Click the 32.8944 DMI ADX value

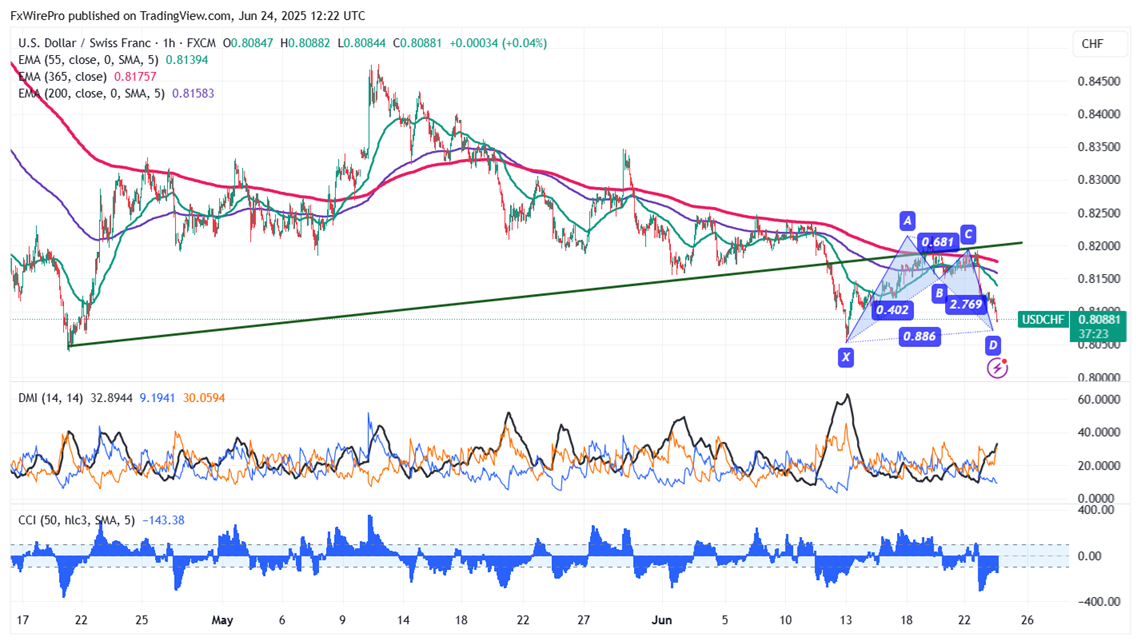[112, 398]
